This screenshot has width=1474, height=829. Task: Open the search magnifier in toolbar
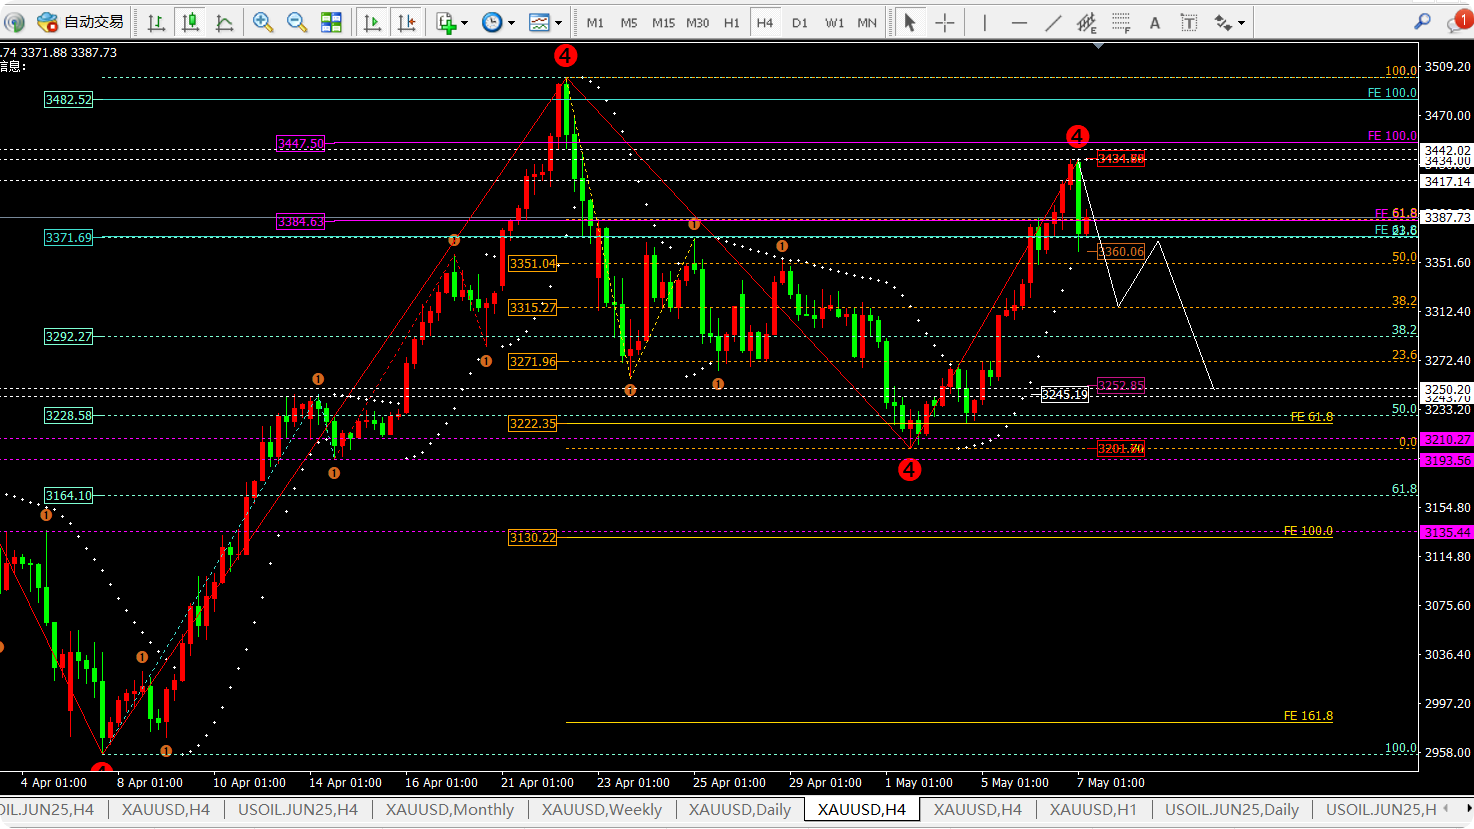[1422, 22]
